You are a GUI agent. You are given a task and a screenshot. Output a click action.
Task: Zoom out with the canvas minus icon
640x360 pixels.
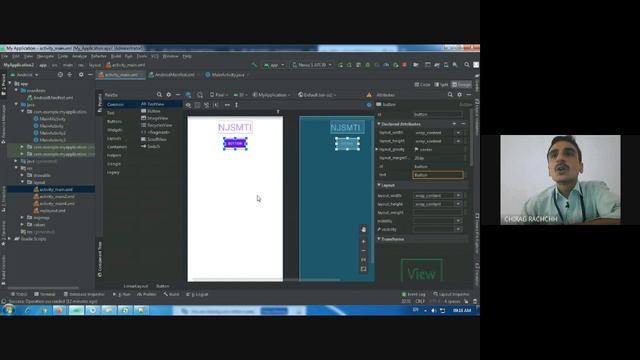364,251
